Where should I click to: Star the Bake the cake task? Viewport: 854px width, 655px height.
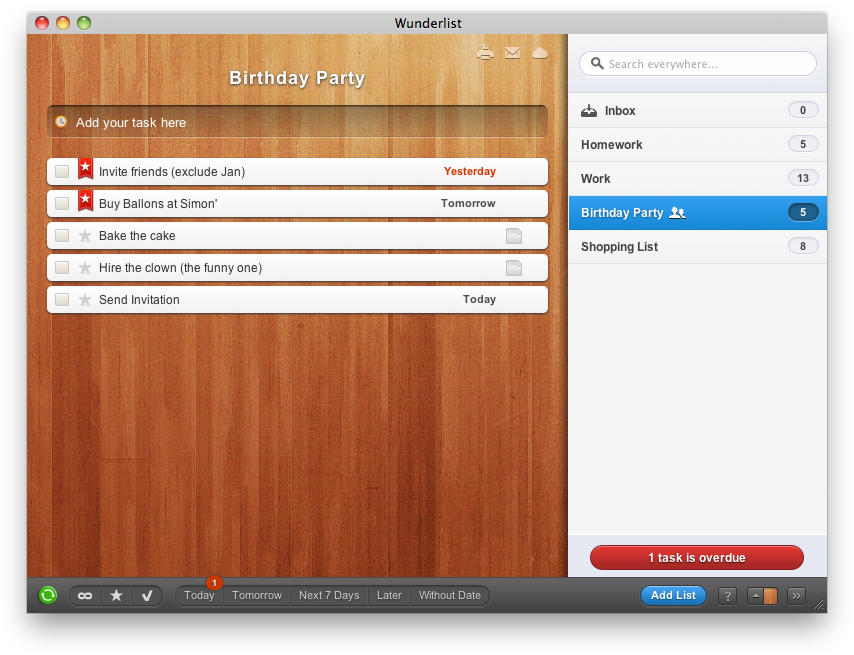(85, 236)
